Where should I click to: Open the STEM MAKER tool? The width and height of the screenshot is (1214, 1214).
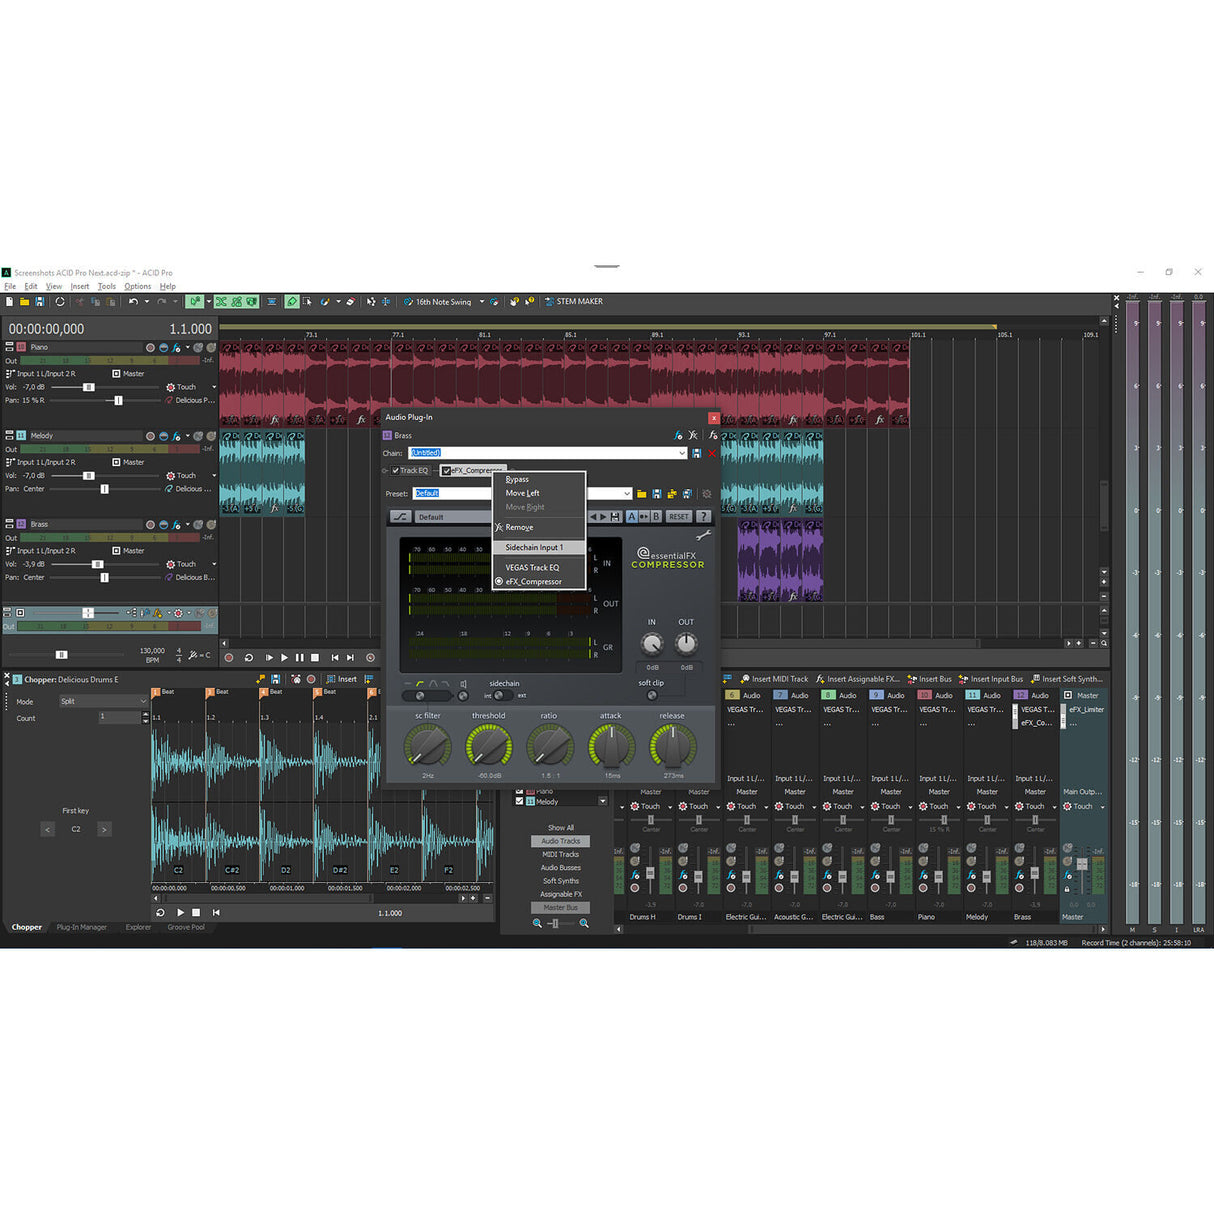pyautogui.click(x=575, y=301)
